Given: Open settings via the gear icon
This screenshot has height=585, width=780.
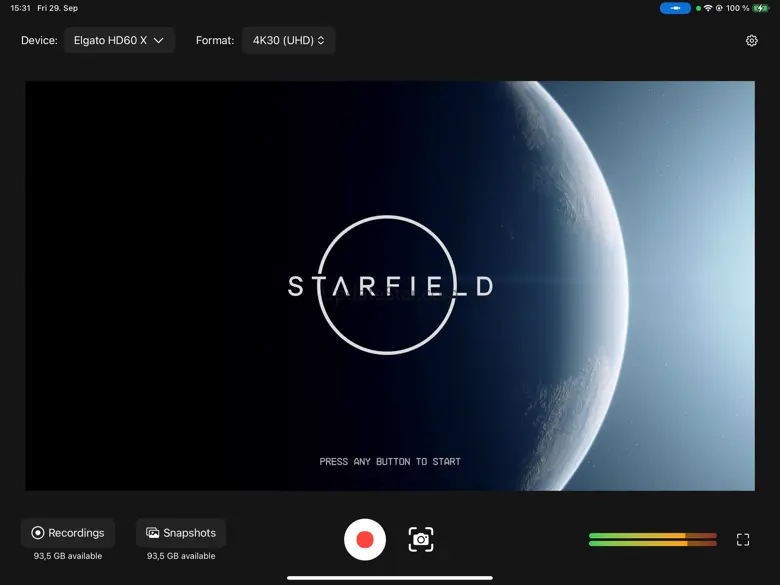Looking at the screenshot, I should pyautogui.click(x=752, y=41).
